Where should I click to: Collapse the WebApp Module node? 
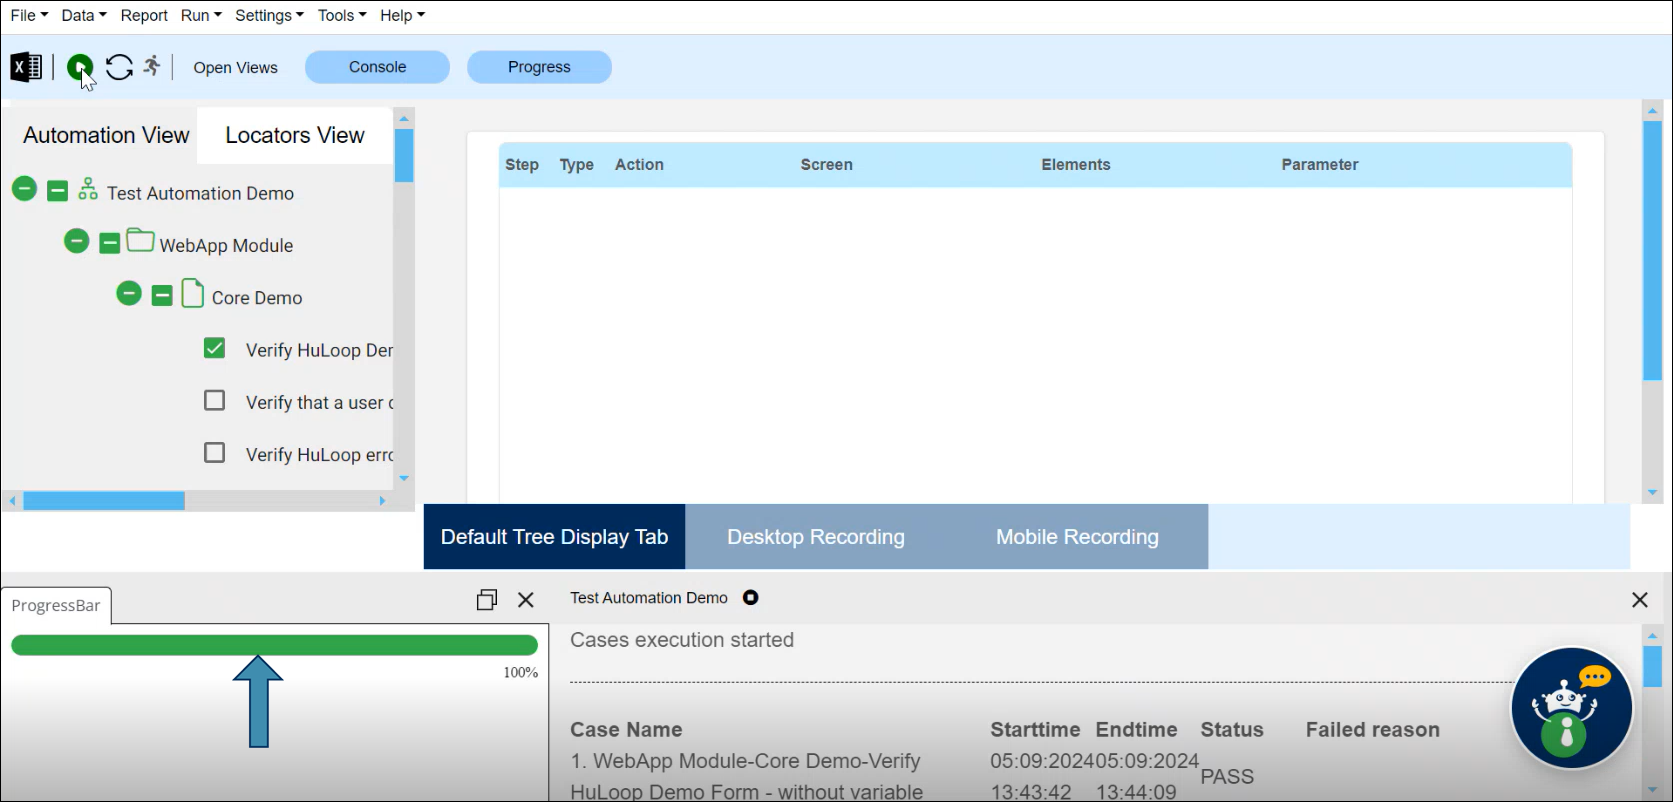[x=77, y=241]
